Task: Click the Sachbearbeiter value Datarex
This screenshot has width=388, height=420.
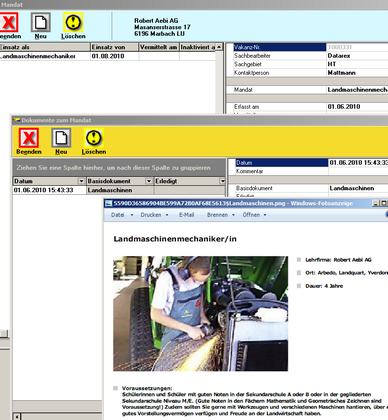Action: pos(357,56)
